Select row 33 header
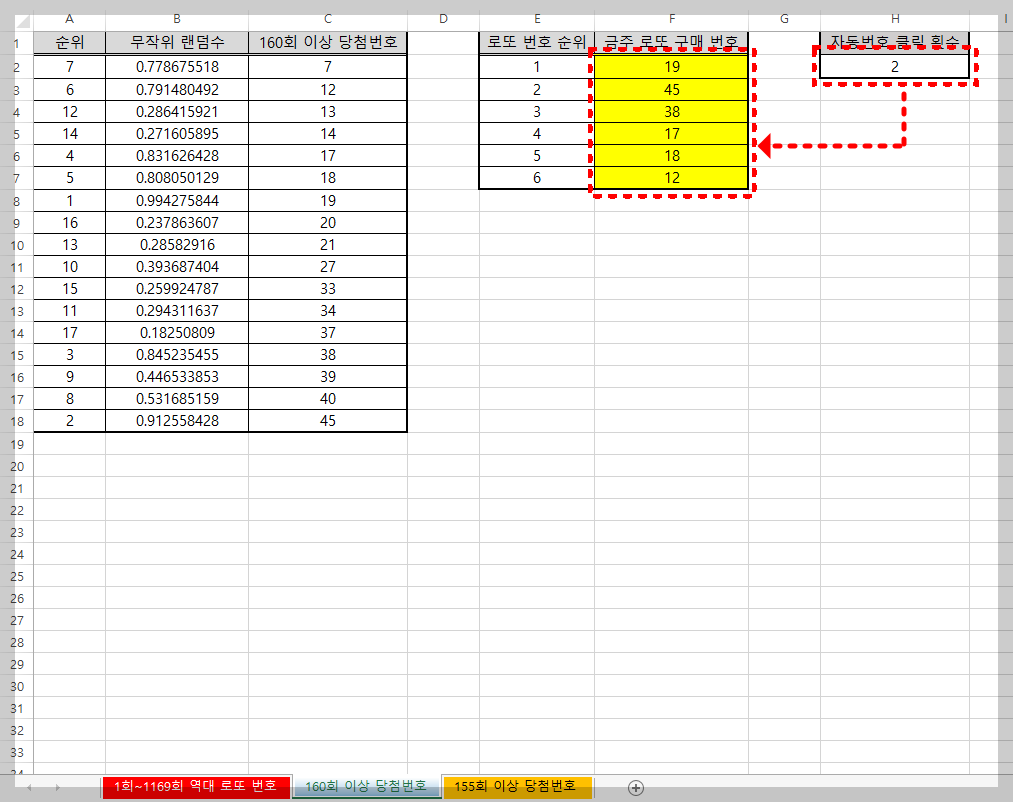This screenshot has width=1013, height=802. tap(17, 752)
